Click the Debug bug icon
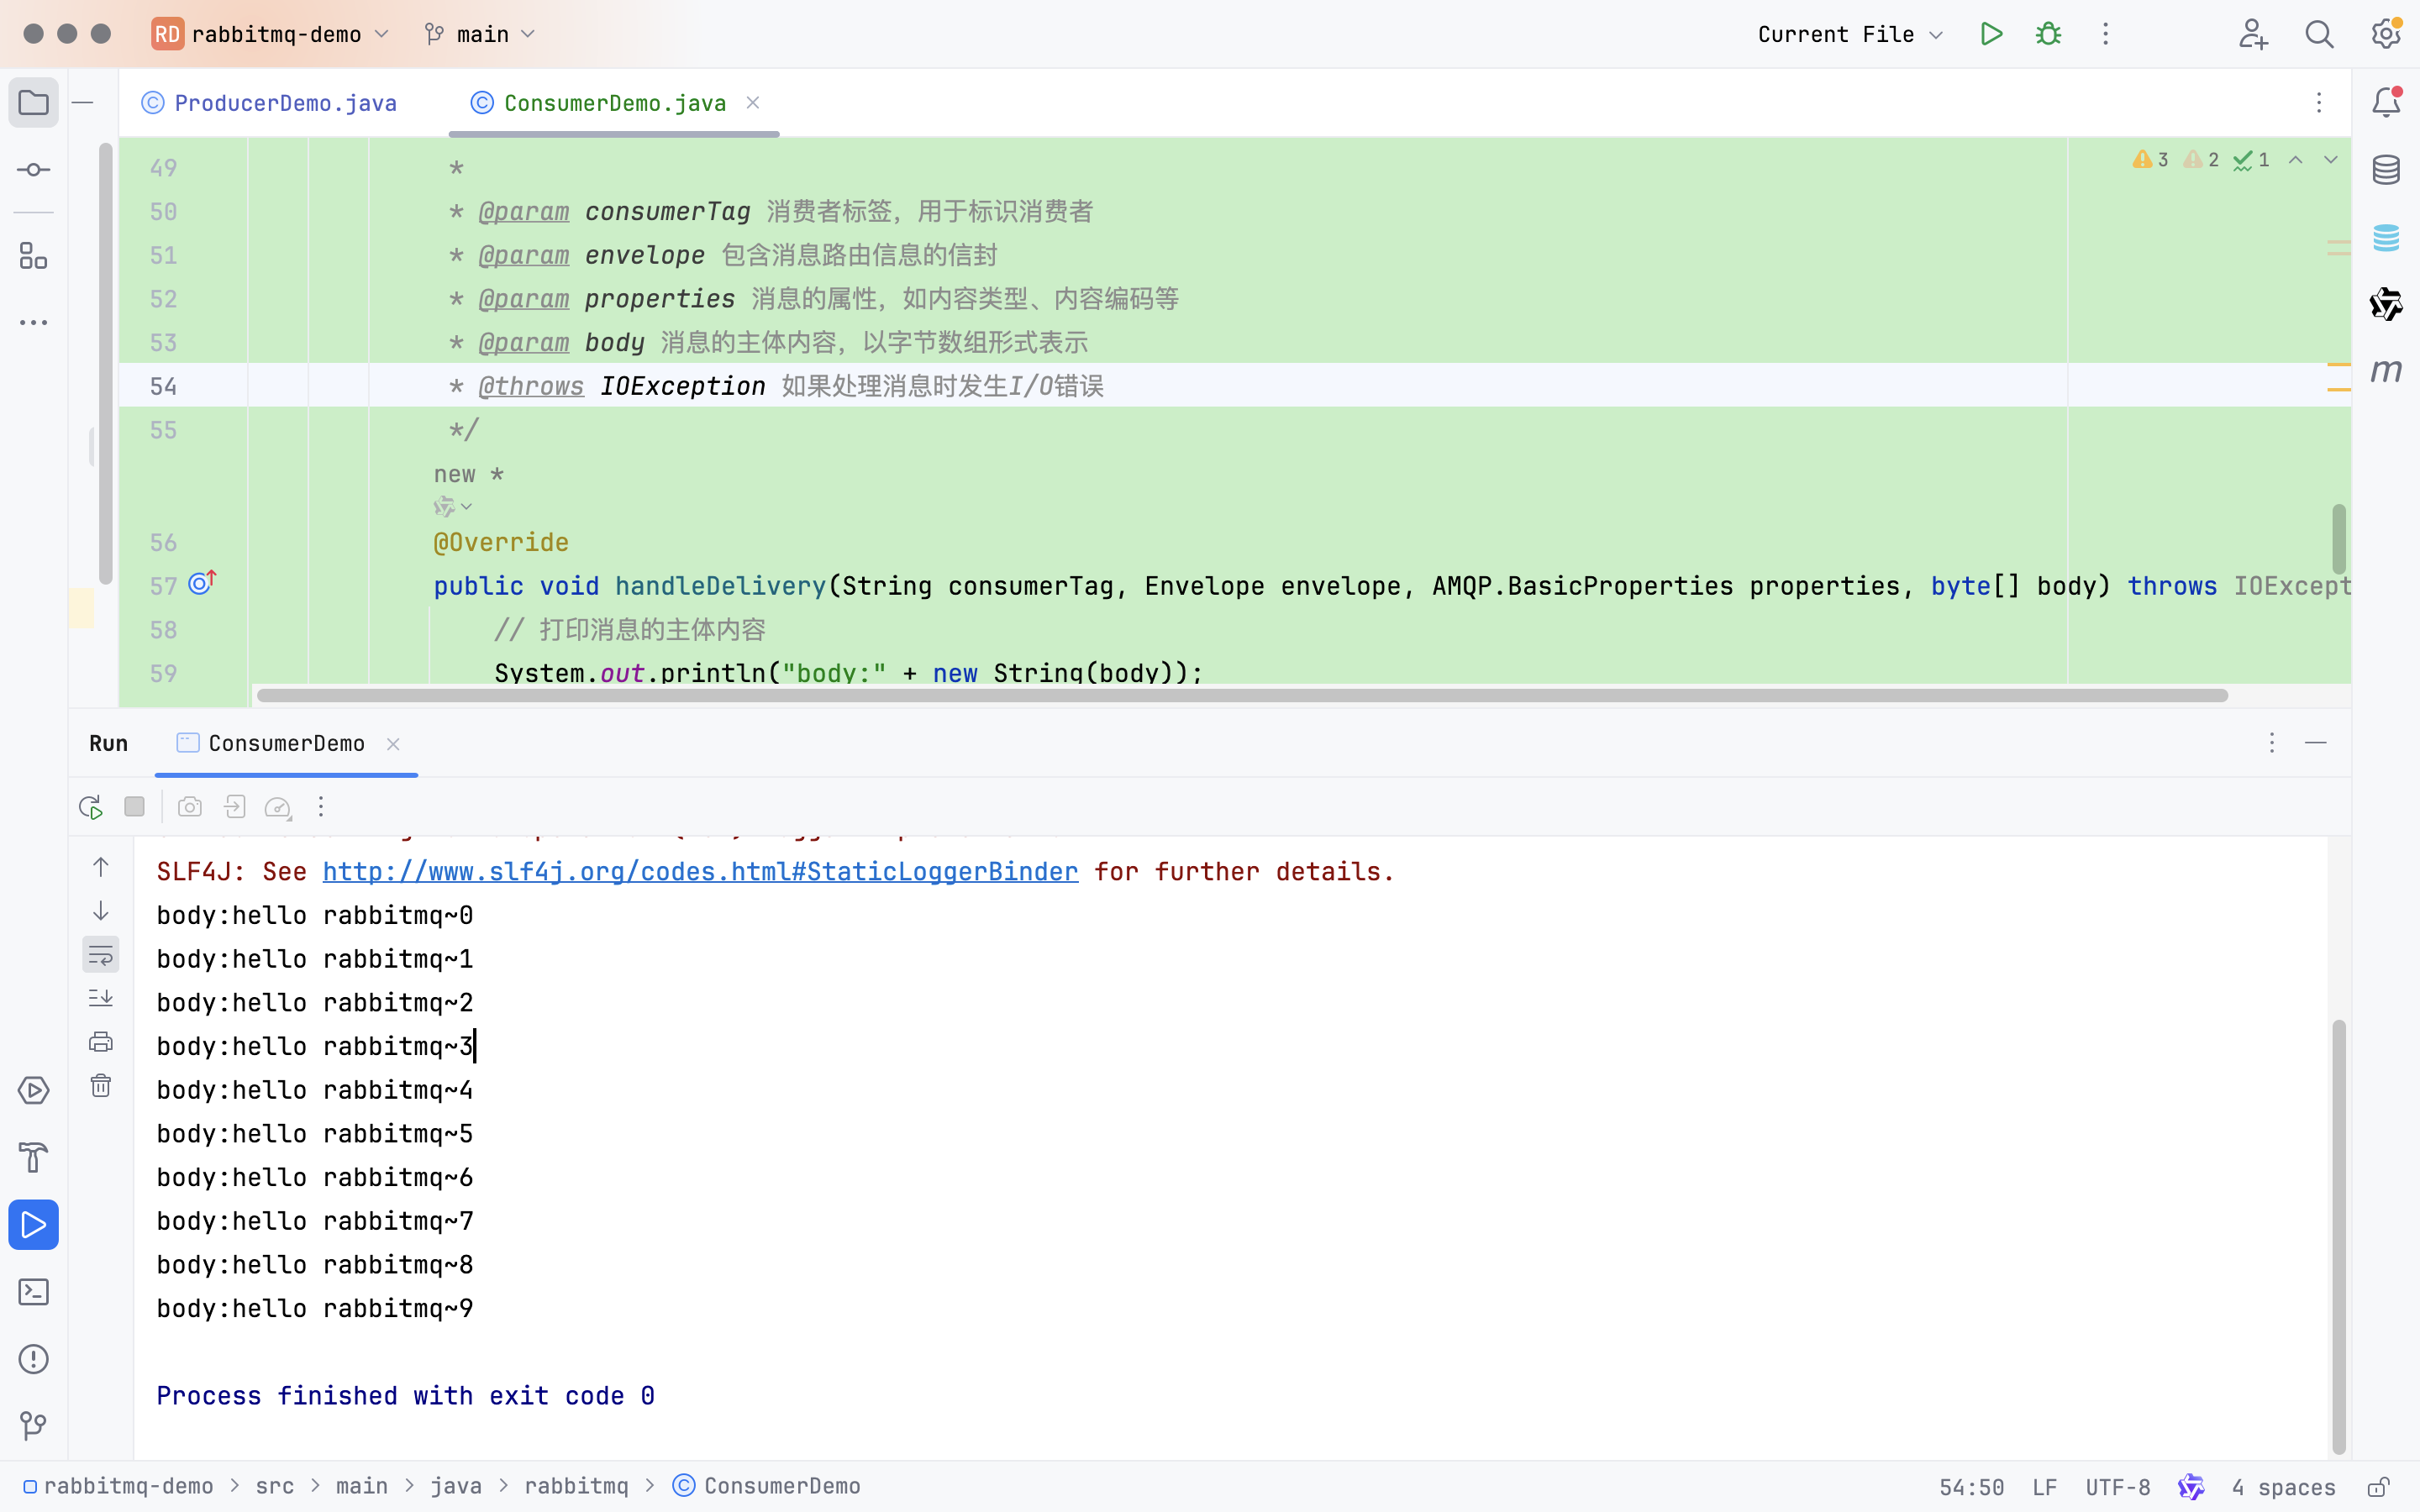The image size is (2420, 1512). (2048, 34)
